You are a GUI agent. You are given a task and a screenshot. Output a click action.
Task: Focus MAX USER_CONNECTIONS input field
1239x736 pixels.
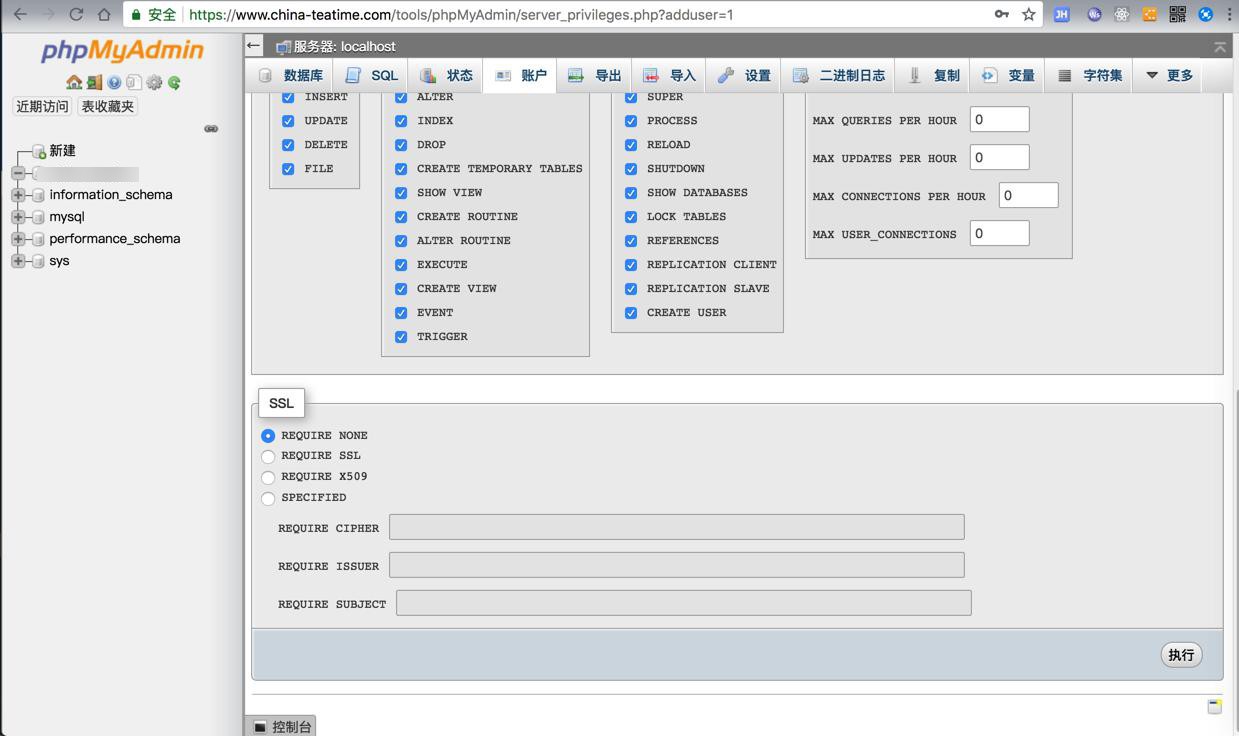coord(999,233)
